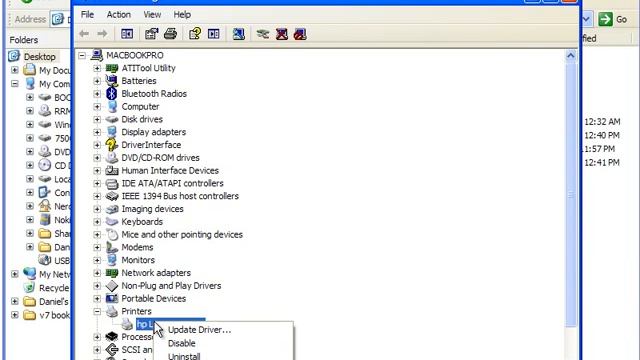The height and width of the screenshot is (360, 640).
Task: Select the Mice and other pointing devices icon
Action: tap(111, 234)
